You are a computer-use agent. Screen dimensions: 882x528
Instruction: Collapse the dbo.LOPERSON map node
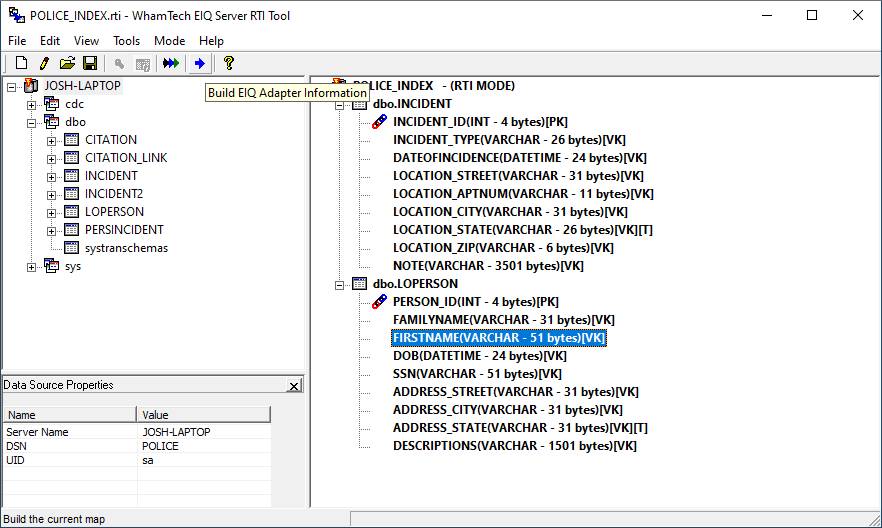(x=339, y=285)
